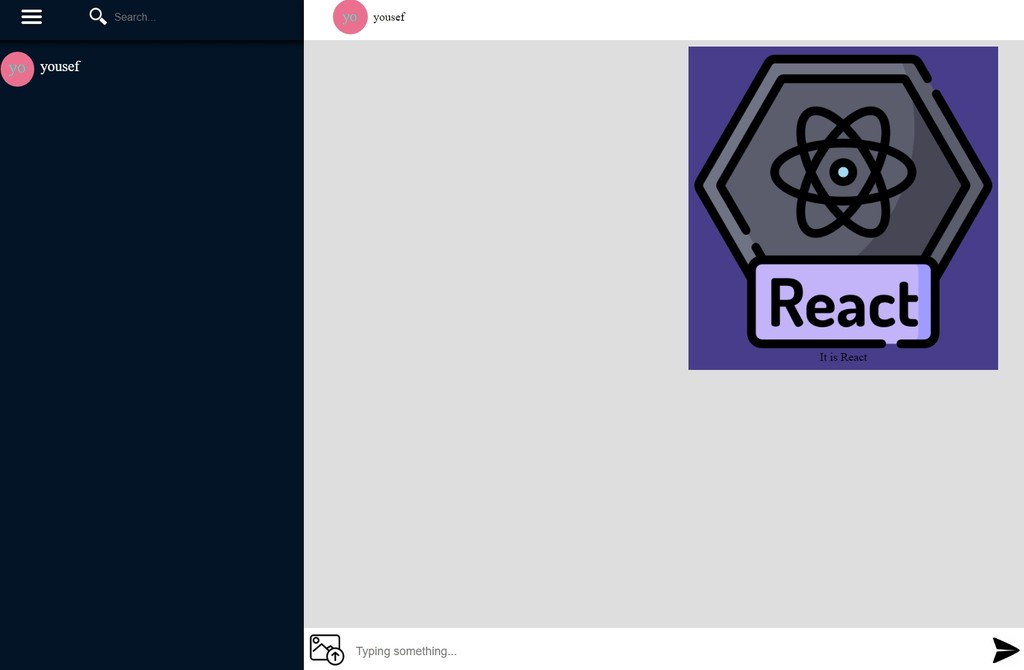Open the yousef chat name in sidebar
This screenshot has height=670, width=1024.
tap(59, 67)
